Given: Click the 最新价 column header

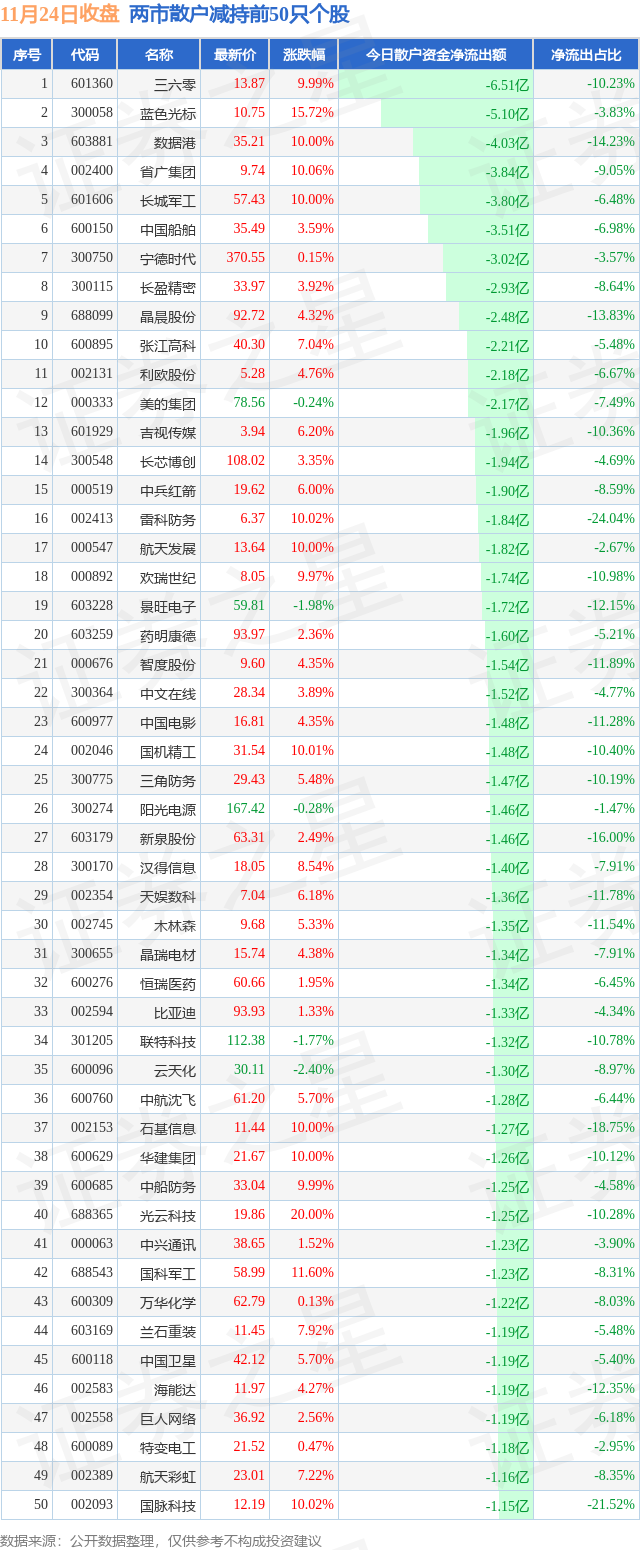Looking at the screenshot, I should click(235, 55).
